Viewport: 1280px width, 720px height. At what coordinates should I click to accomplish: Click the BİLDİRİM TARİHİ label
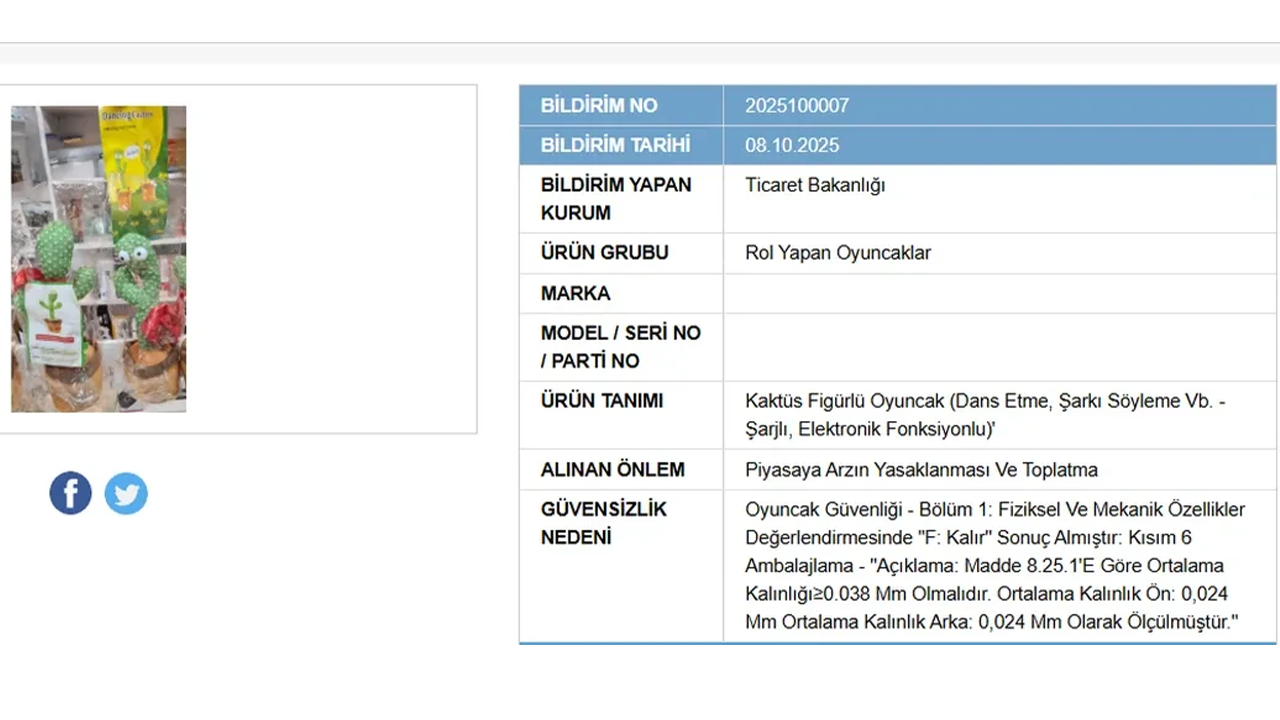pos(615,145)
